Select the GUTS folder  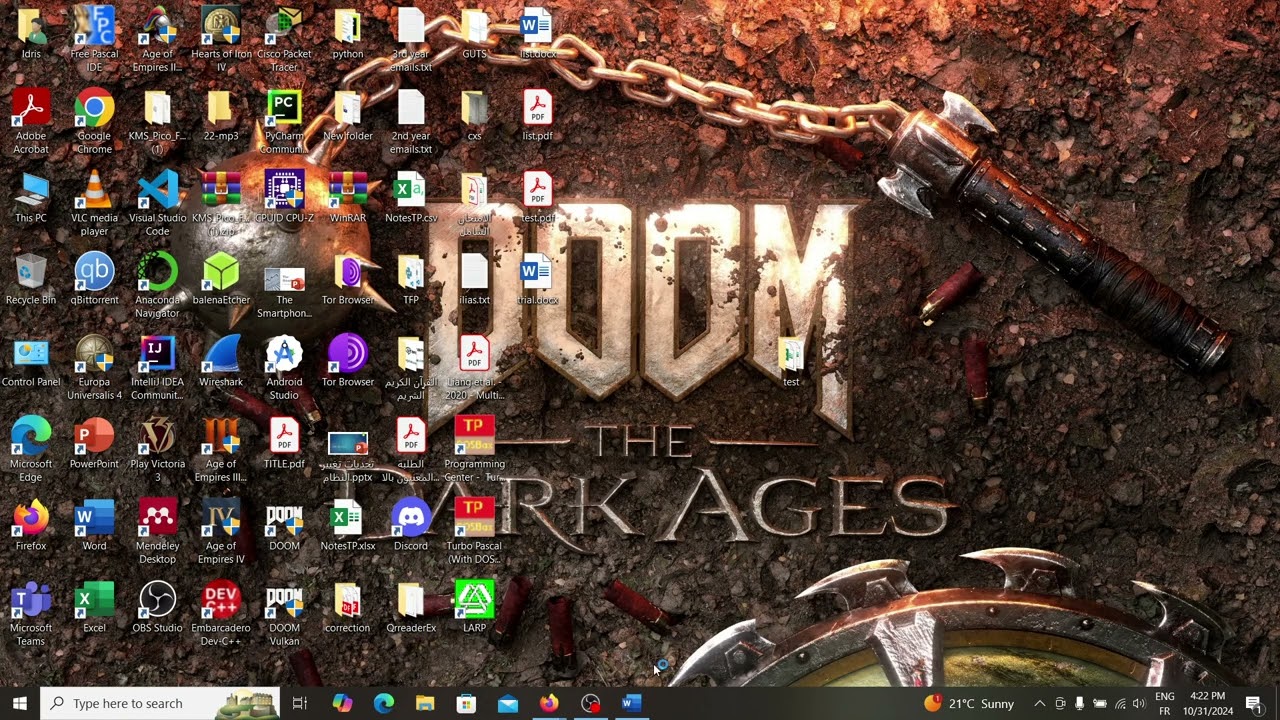(474, 33)
